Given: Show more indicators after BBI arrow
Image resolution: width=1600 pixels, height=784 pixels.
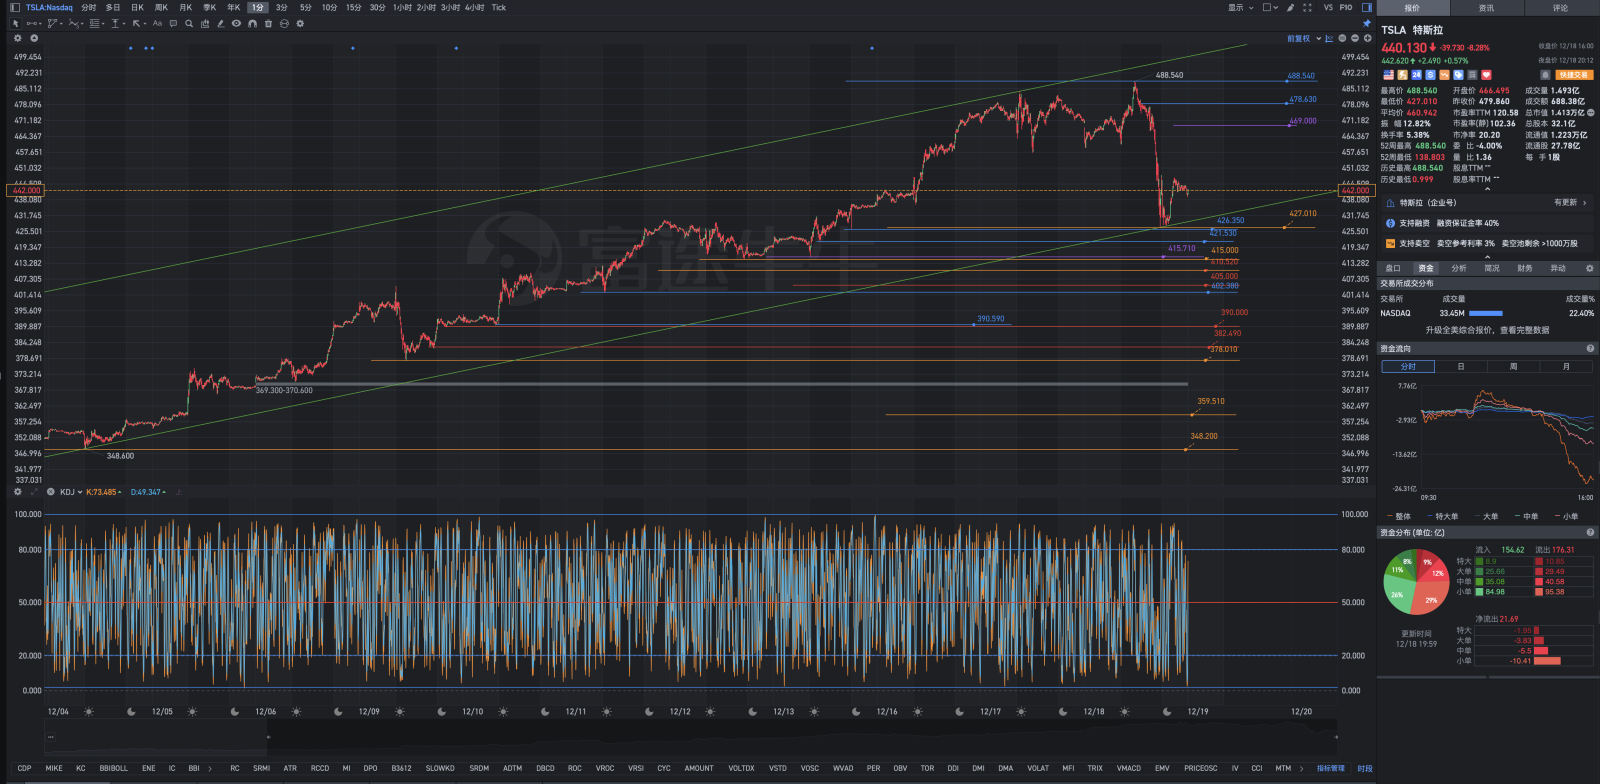Looking at the screenshot, I should (211, 768).
